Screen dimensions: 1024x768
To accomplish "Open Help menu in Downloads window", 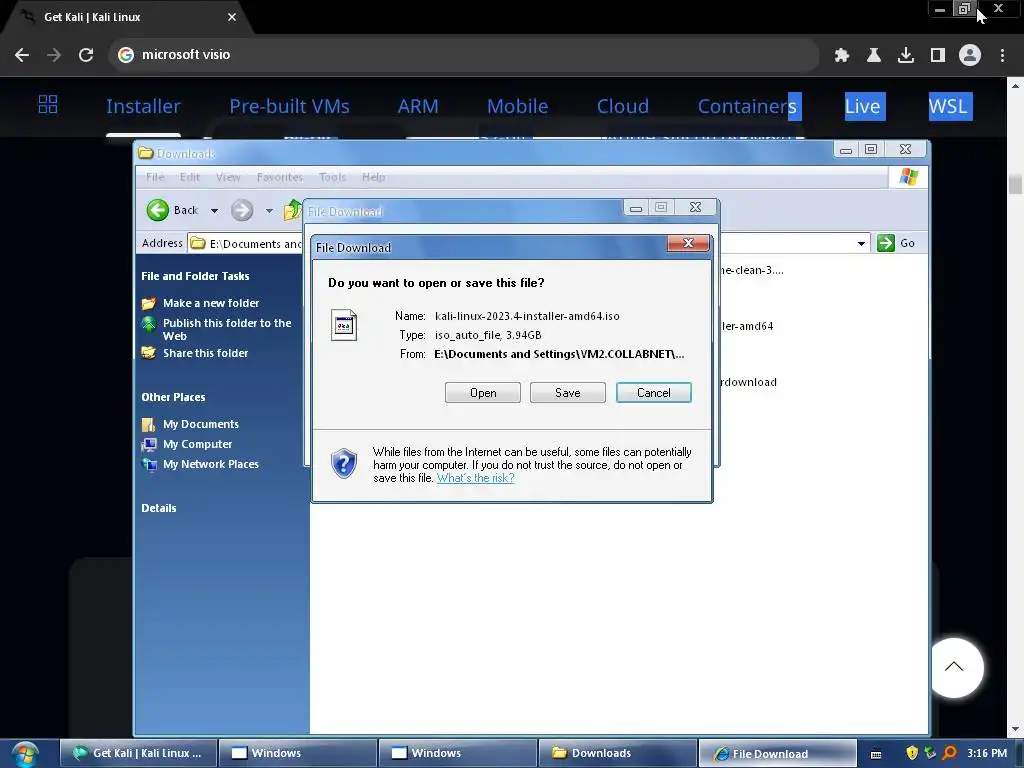I will pyautogui.click(x=374, y=177).
